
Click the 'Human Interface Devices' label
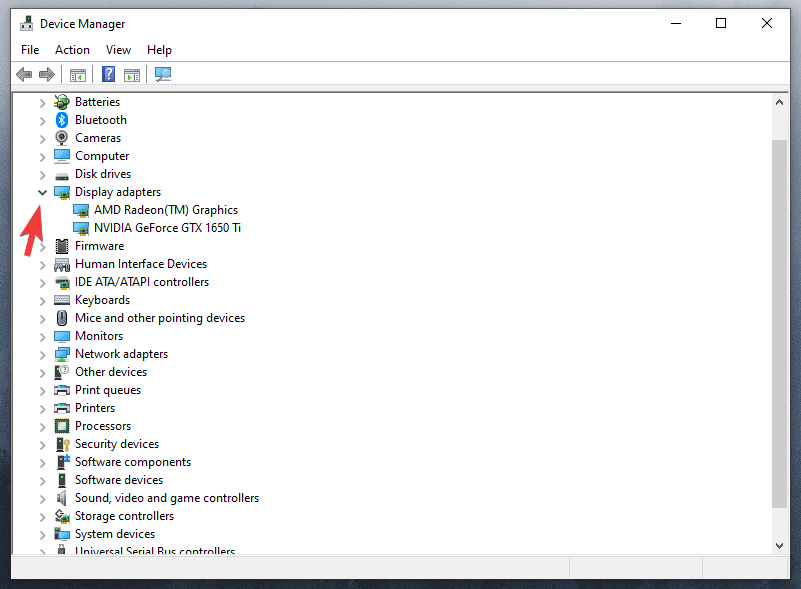click(x=141, y=264)
